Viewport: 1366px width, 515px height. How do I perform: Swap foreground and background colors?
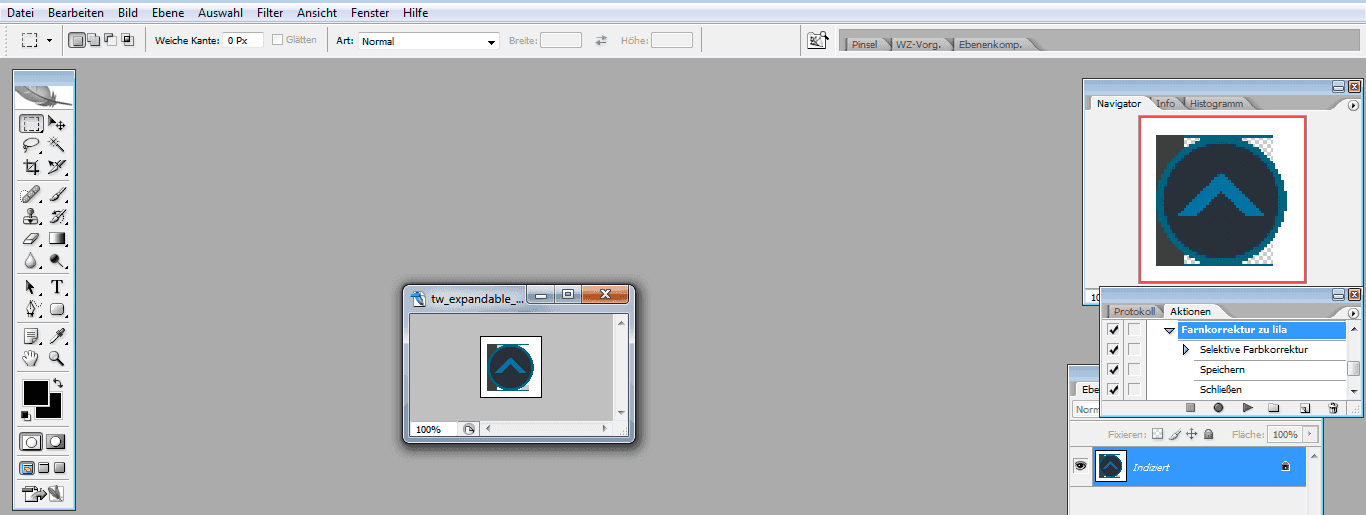58,383
